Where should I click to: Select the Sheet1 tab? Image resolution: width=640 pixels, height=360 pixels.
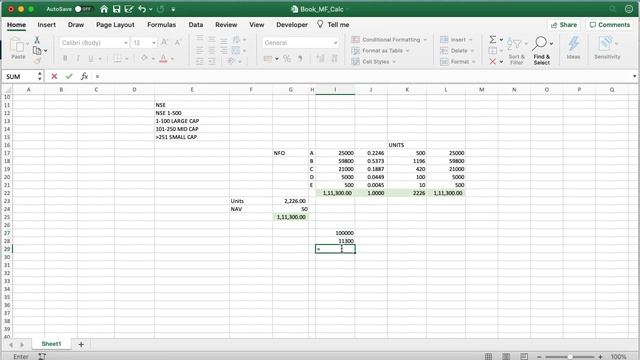(51, 344)
